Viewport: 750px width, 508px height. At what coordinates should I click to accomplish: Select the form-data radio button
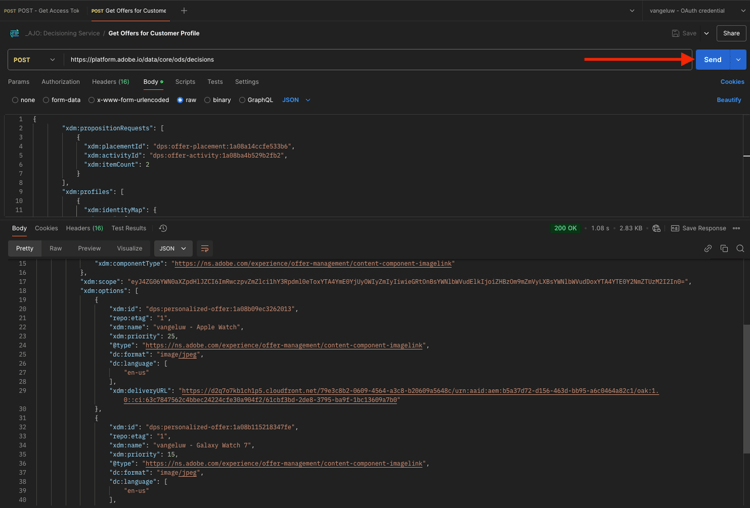click(46, 100)
